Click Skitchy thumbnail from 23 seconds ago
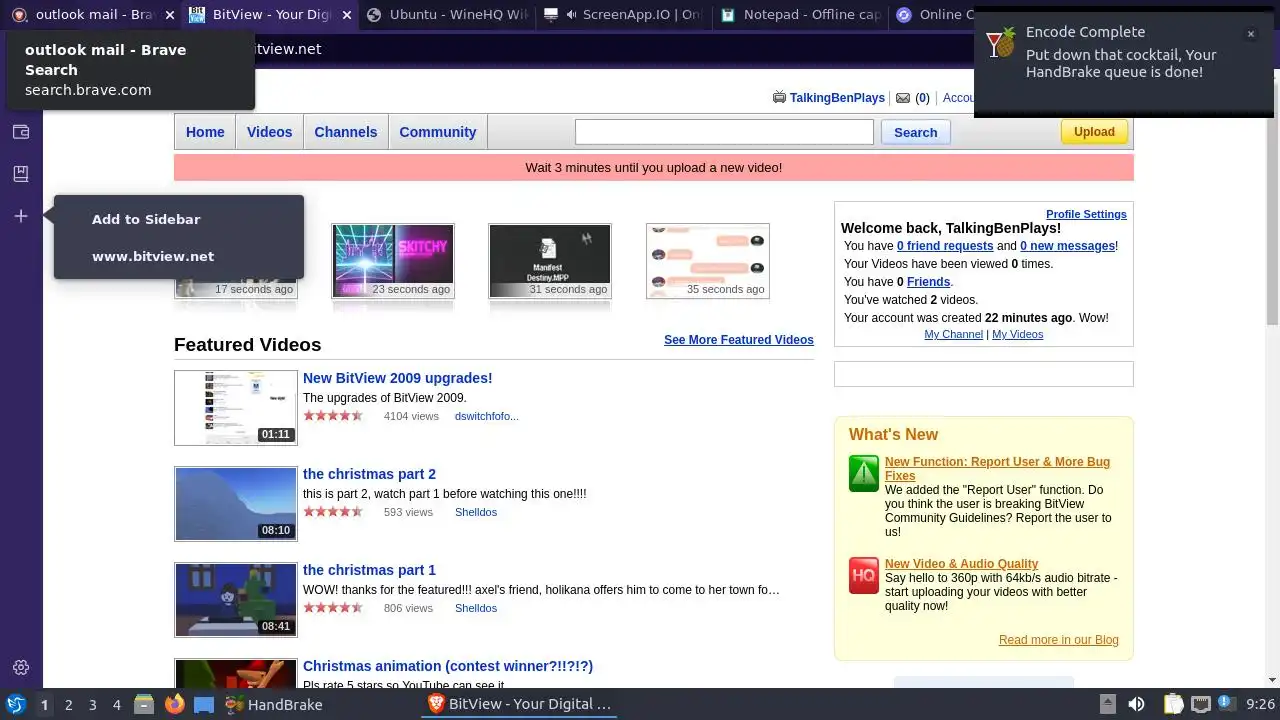The height and width of the screenshot is (720, 1280). pos(393,261)
